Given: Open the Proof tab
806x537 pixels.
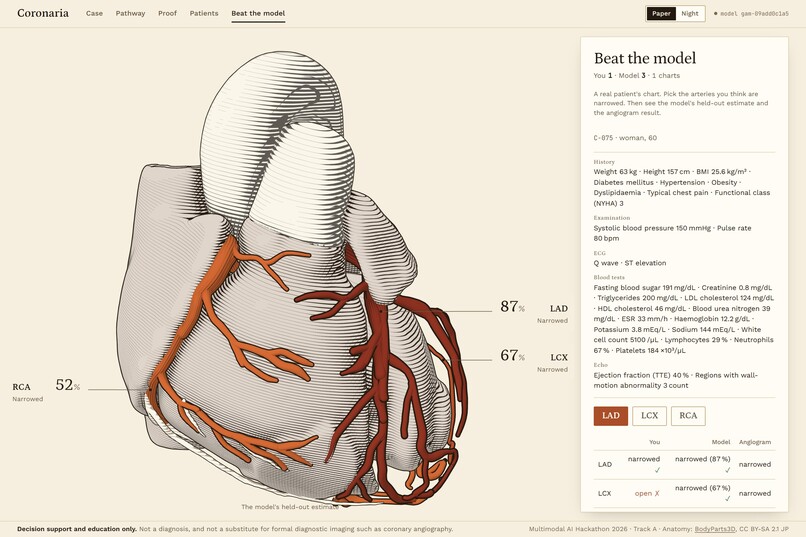Looking at the screenshot, I should [167, 13].
